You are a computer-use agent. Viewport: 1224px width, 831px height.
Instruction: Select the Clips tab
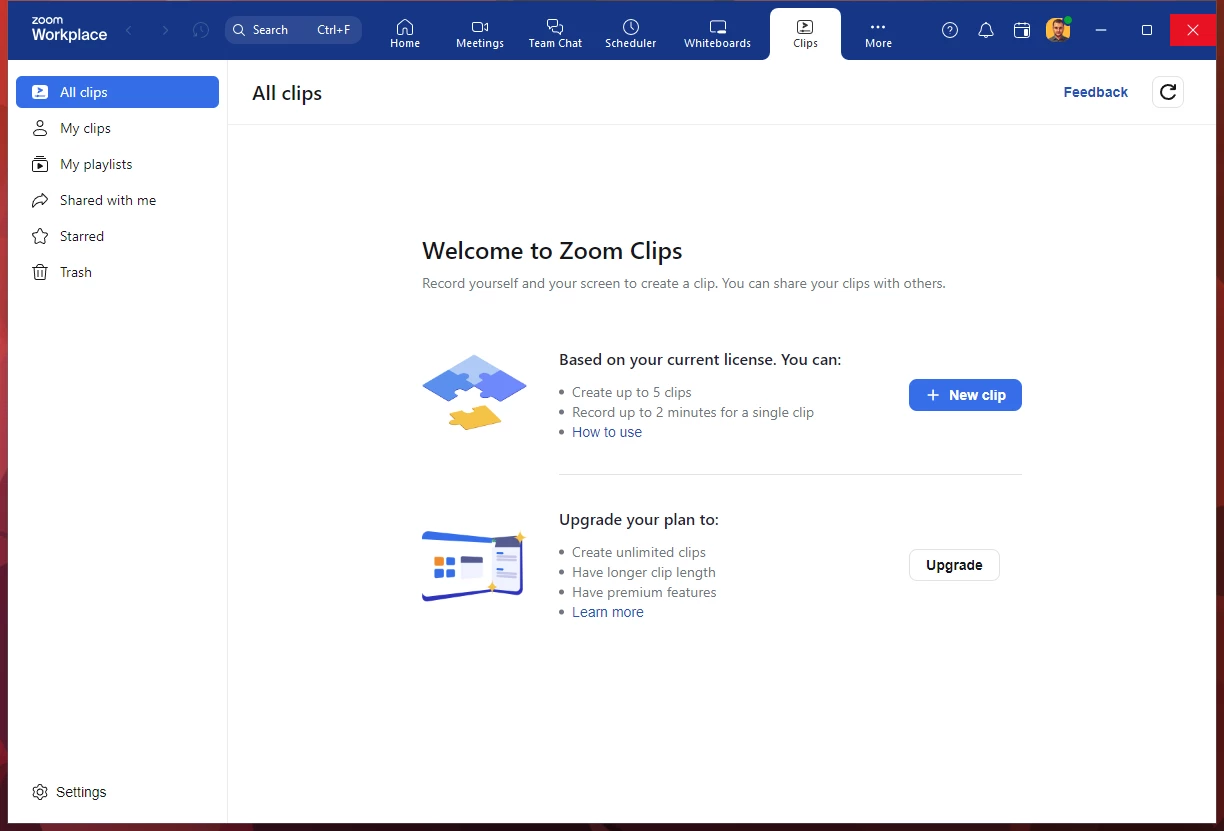(805, 34)
